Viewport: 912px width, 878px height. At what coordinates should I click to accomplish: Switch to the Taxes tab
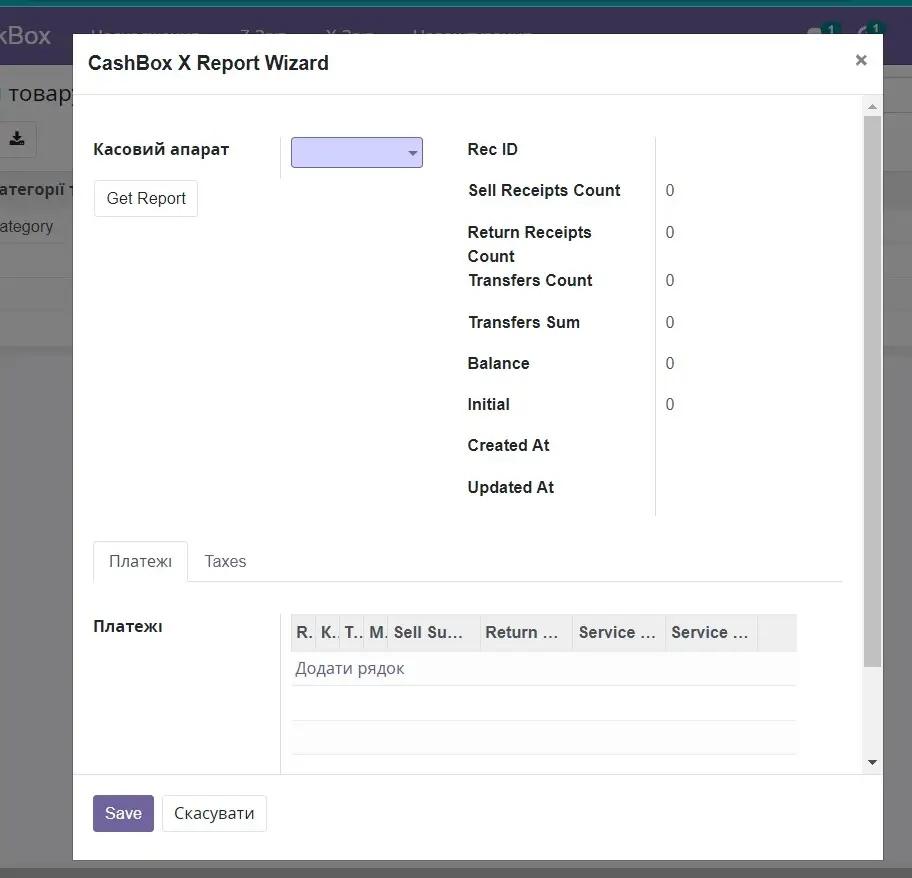point(225,561)
